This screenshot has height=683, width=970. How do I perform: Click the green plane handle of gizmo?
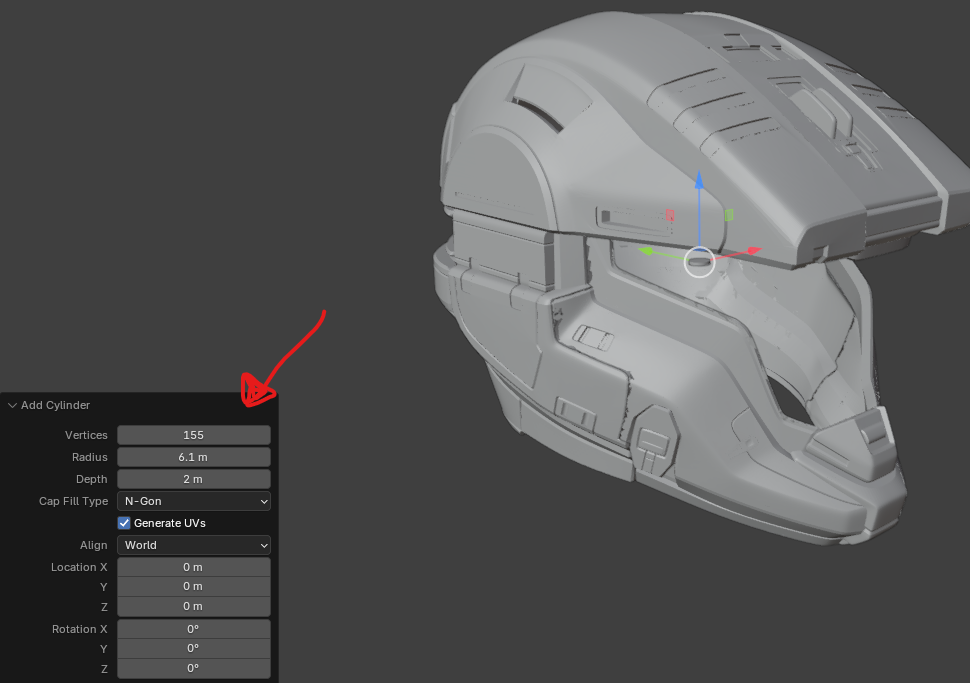click(729, 215)
